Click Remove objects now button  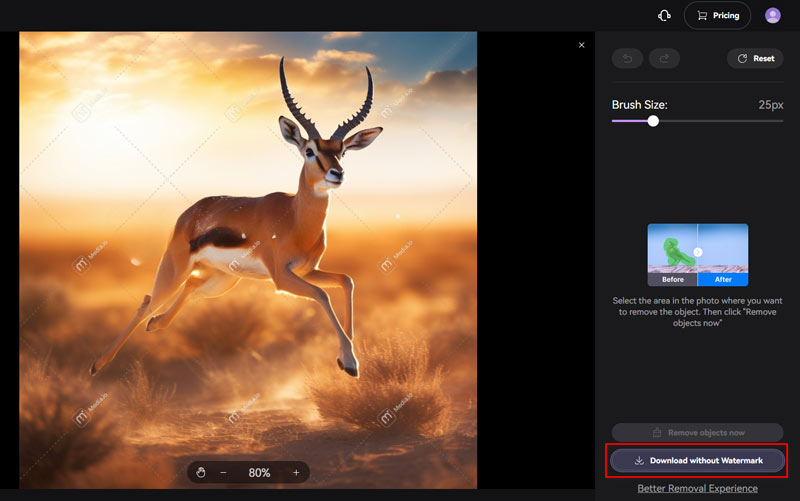(697, 433)
